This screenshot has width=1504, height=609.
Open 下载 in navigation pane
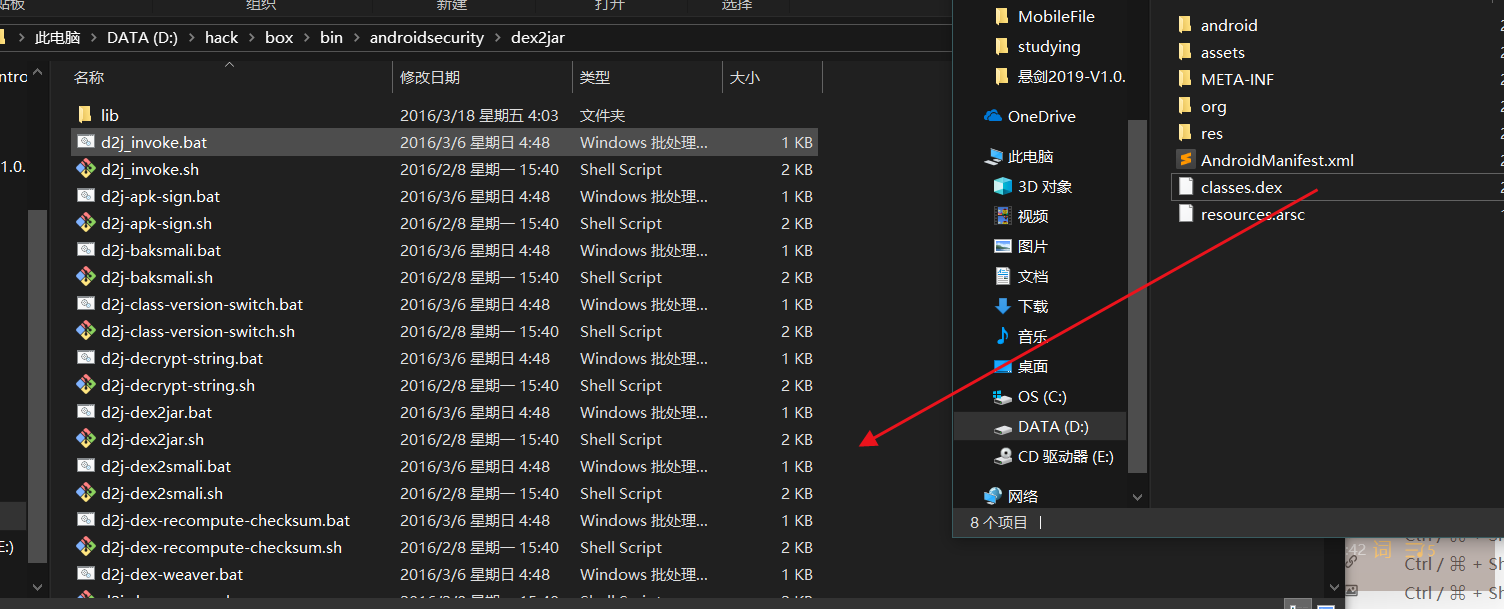[x=1033, y=306]
